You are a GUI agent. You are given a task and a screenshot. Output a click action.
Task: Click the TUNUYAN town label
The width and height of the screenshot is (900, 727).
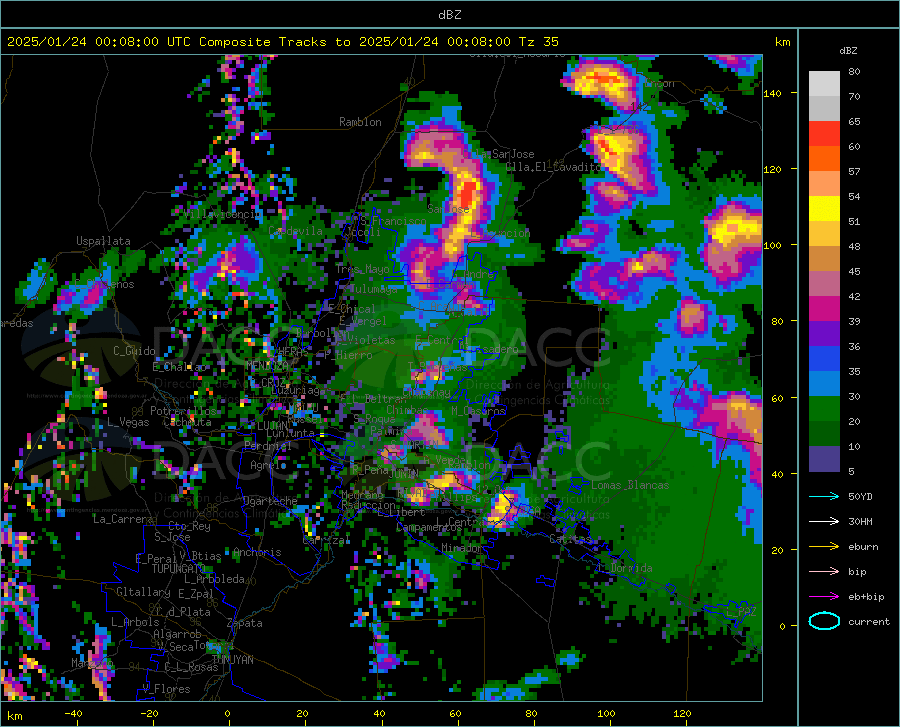[x=232, y=660]
